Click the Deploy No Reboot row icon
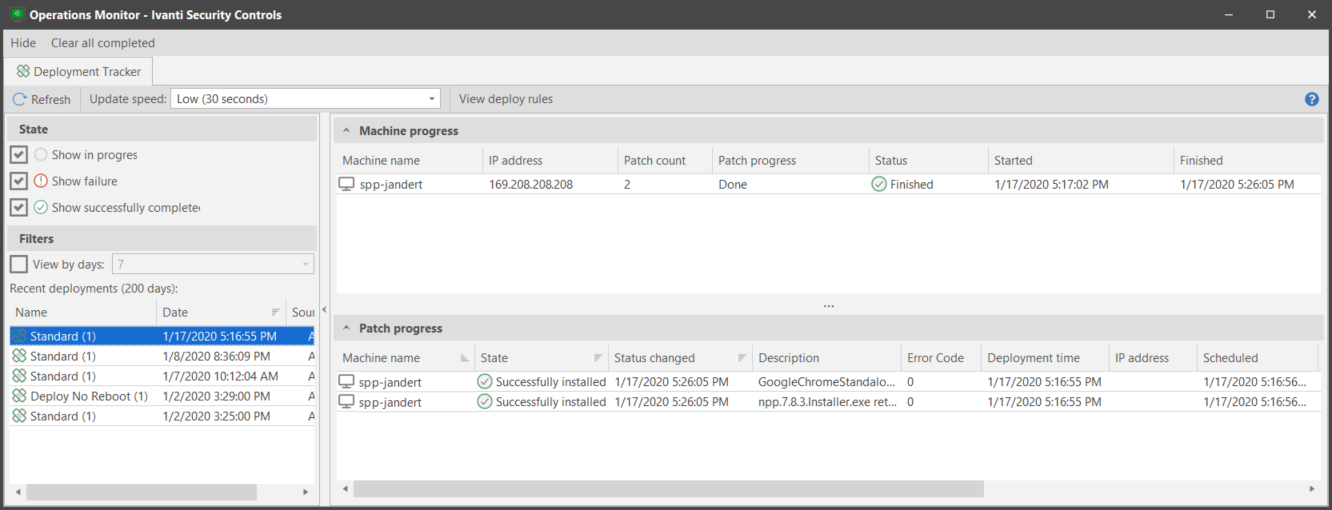The width and height of the screenshot is (1332, 510). point(19,396)
